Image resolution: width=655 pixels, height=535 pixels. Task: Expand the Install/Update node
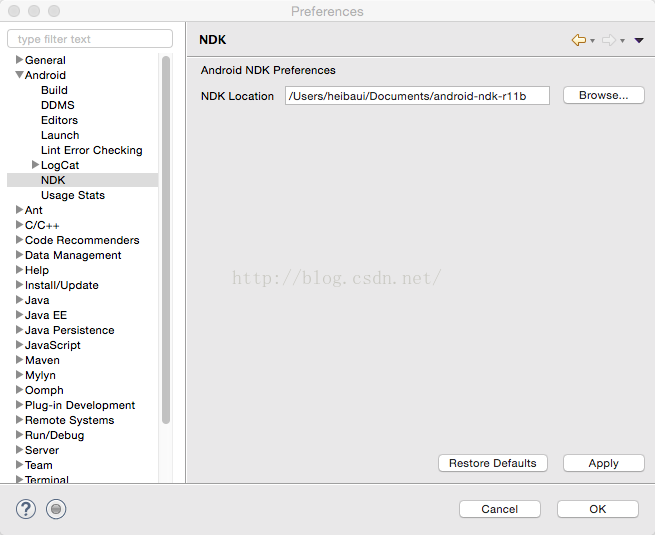19,285
